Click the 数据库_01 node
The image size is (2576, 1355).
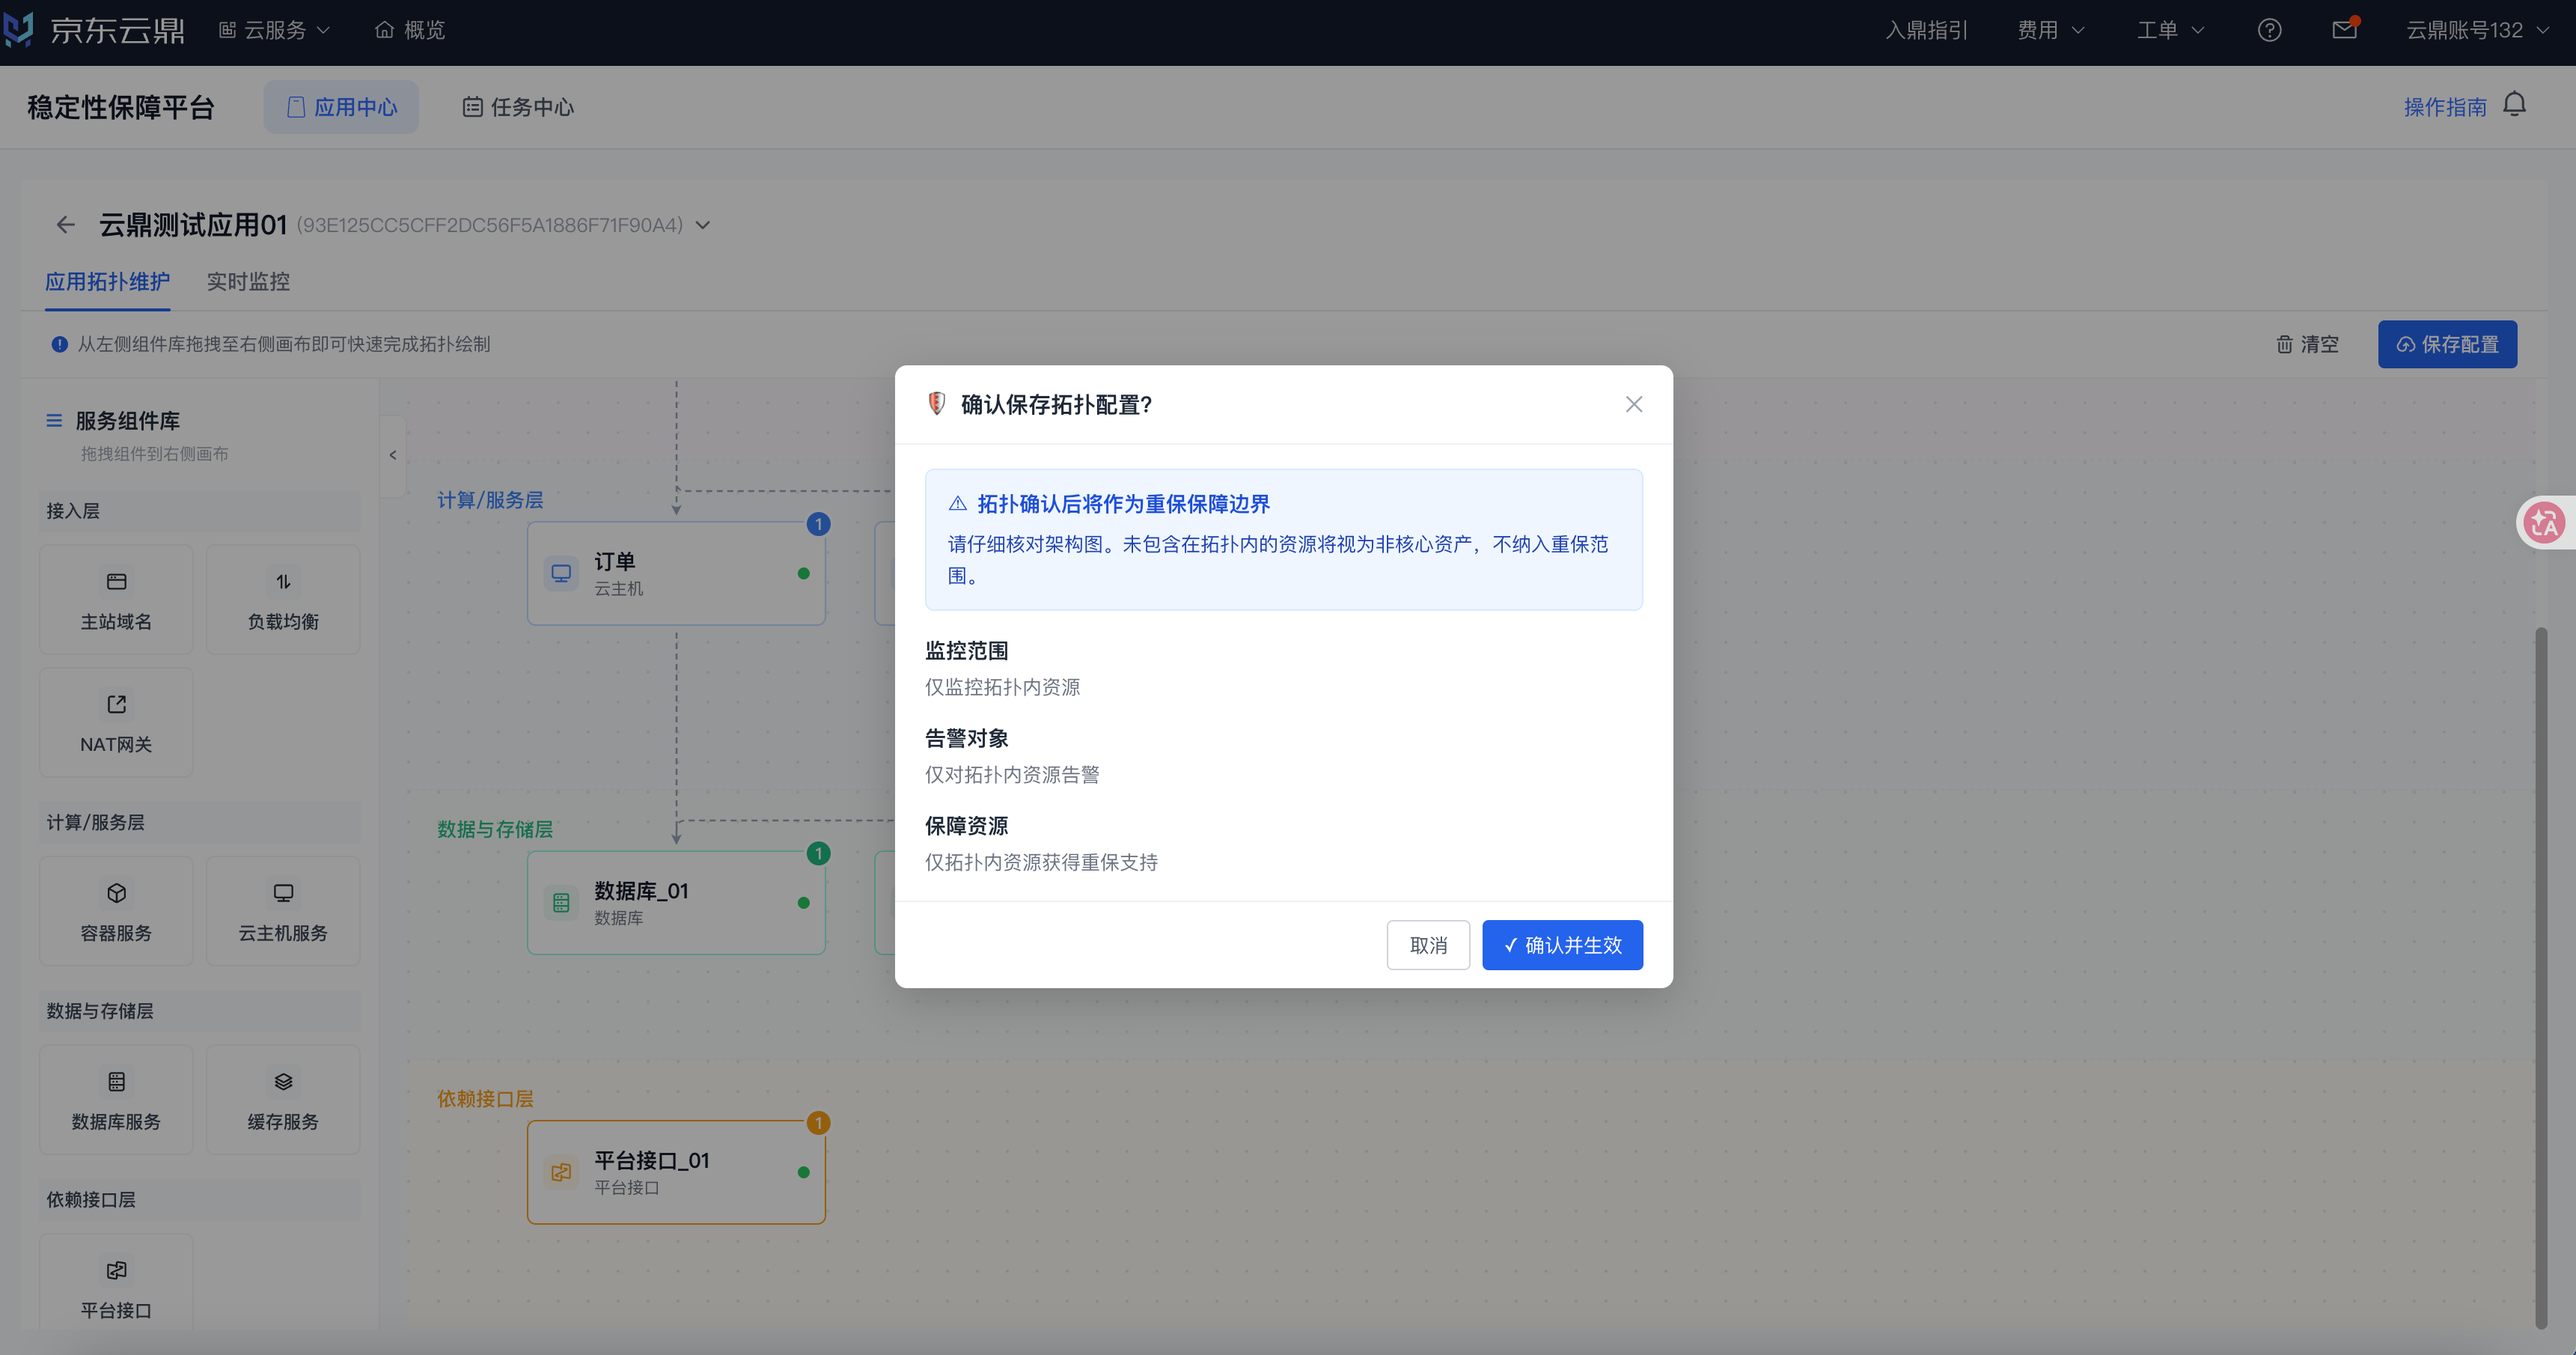pyautogui.click(x=676, y=902)
